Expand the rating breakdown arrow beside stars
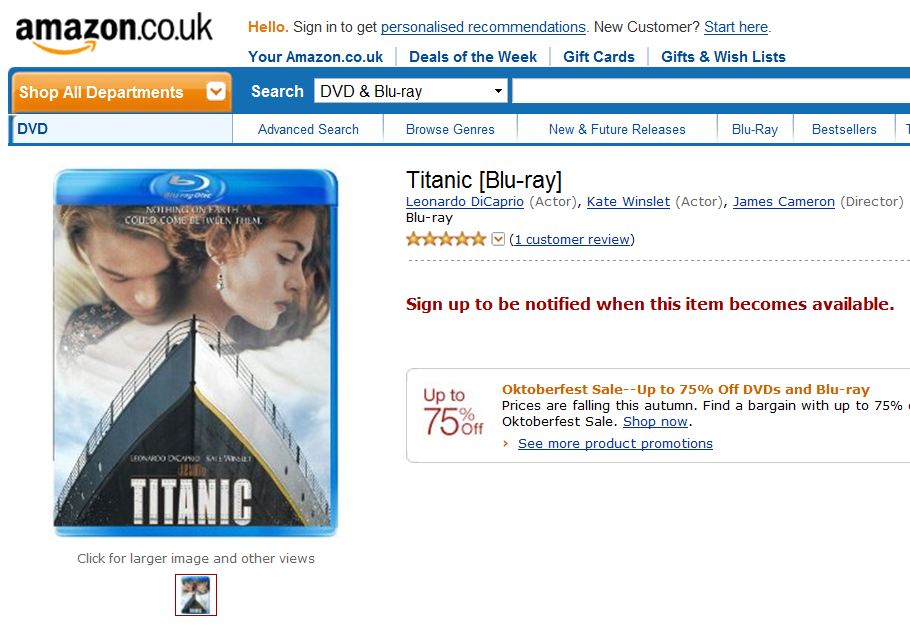This screenshot has height=629, width=910. 498,239
